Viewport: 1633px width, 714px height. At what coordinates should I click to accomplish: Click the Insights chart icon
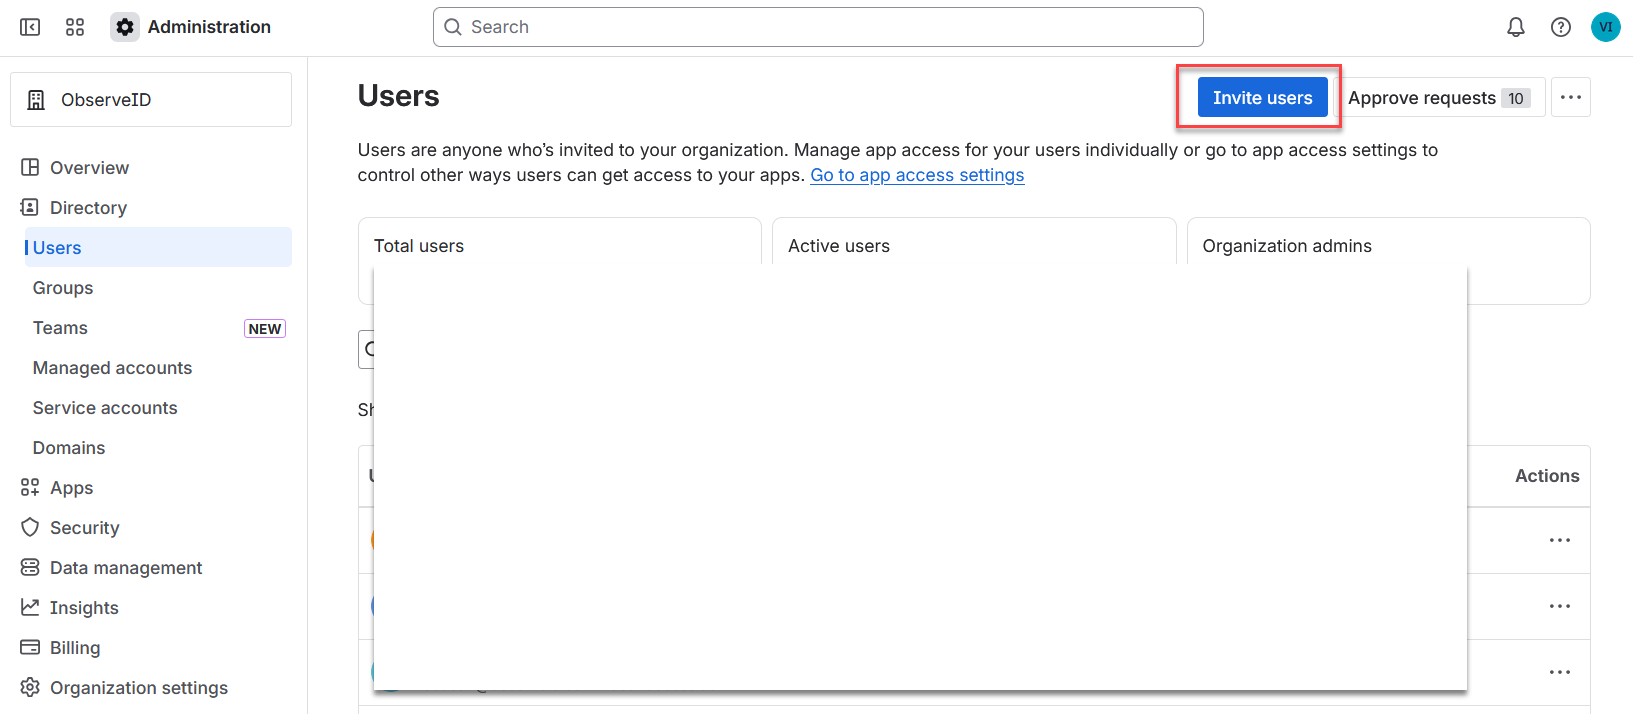point(30,607)
